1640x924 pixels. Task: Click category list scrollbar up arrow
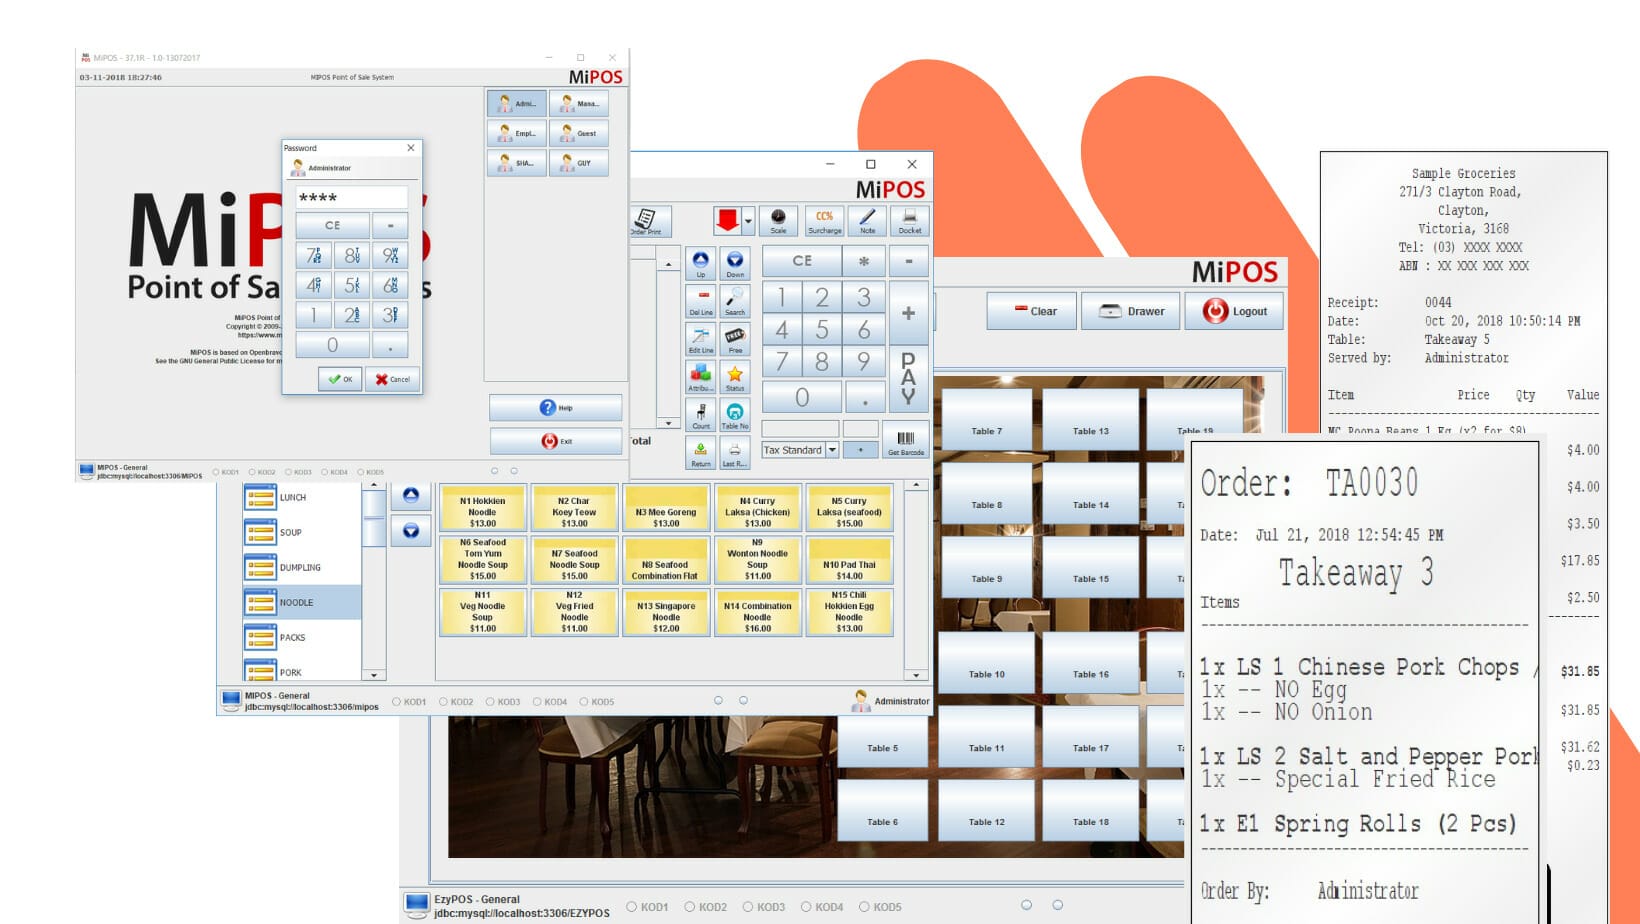click(373, 486)
